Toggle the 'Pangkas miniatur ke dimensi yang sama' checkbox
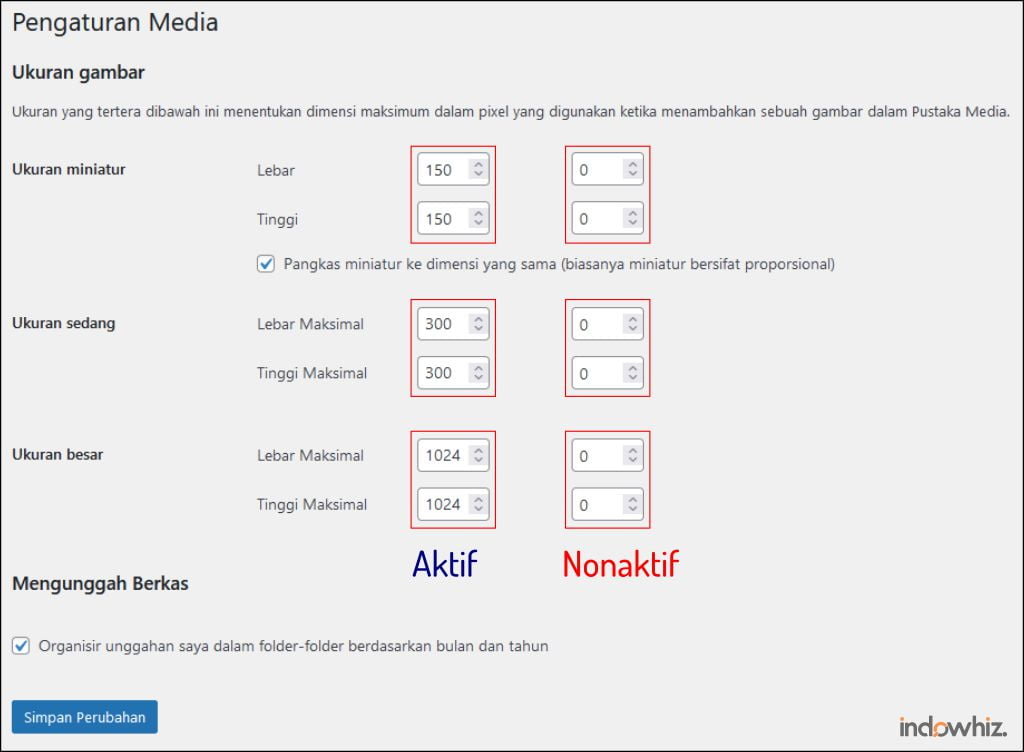This screenshot has height=752, width=1024. [266, 264]
